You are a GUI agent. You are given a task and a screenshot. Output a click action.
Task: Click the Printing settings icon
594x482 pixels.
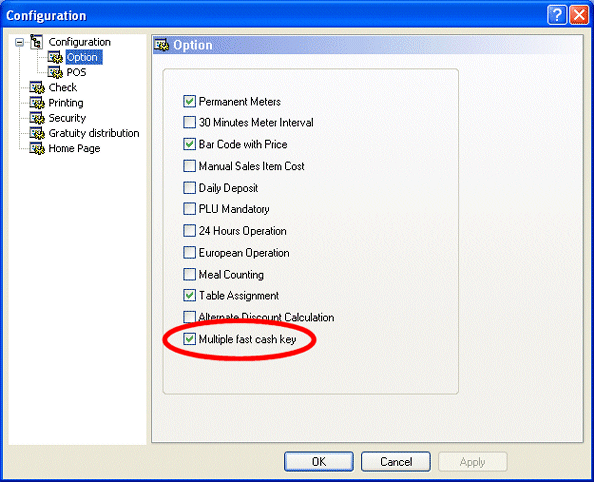(x=37, y=103)
